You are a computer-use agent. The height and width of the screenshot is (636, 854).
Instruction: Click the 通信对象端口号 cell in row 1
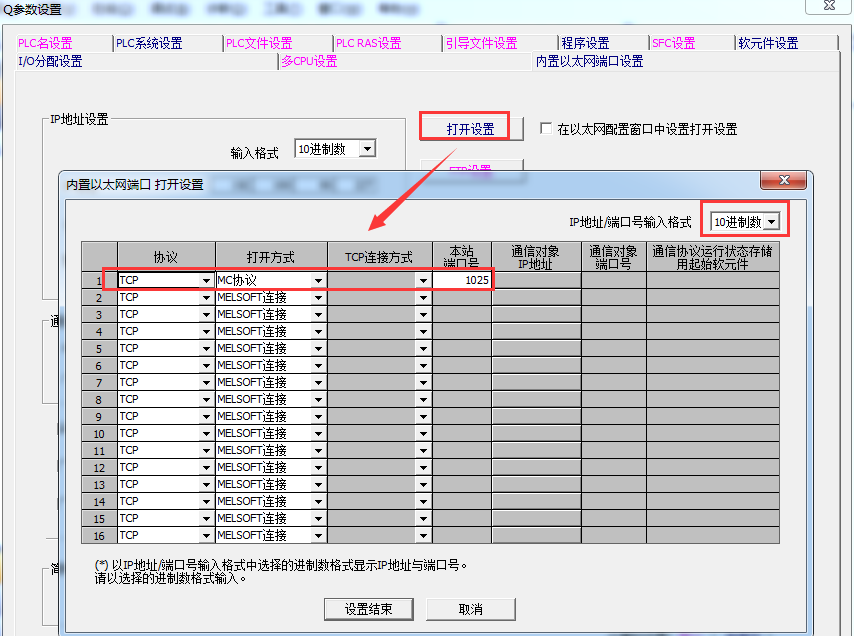[x=614, y=280]
